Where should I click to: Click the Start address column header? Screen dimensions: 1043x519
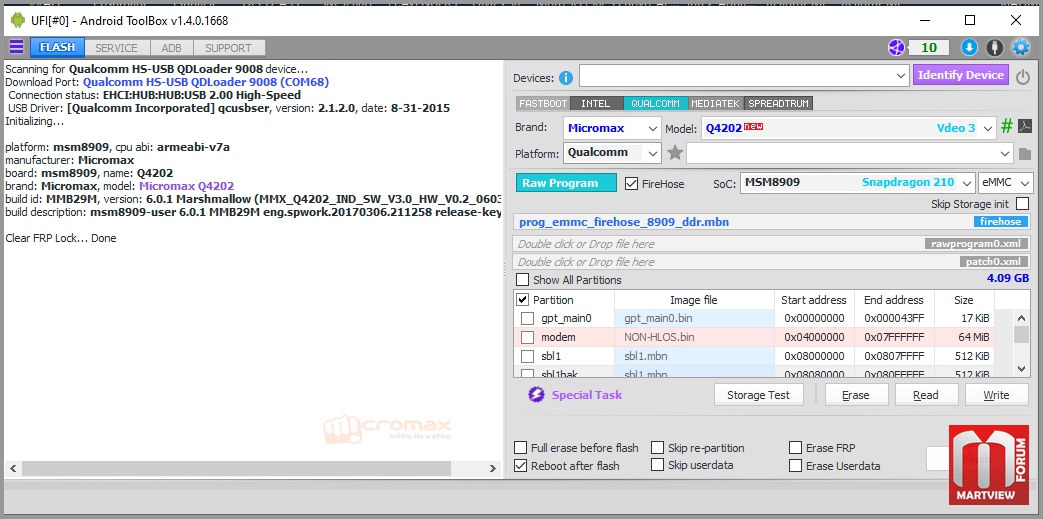[814, 300]
